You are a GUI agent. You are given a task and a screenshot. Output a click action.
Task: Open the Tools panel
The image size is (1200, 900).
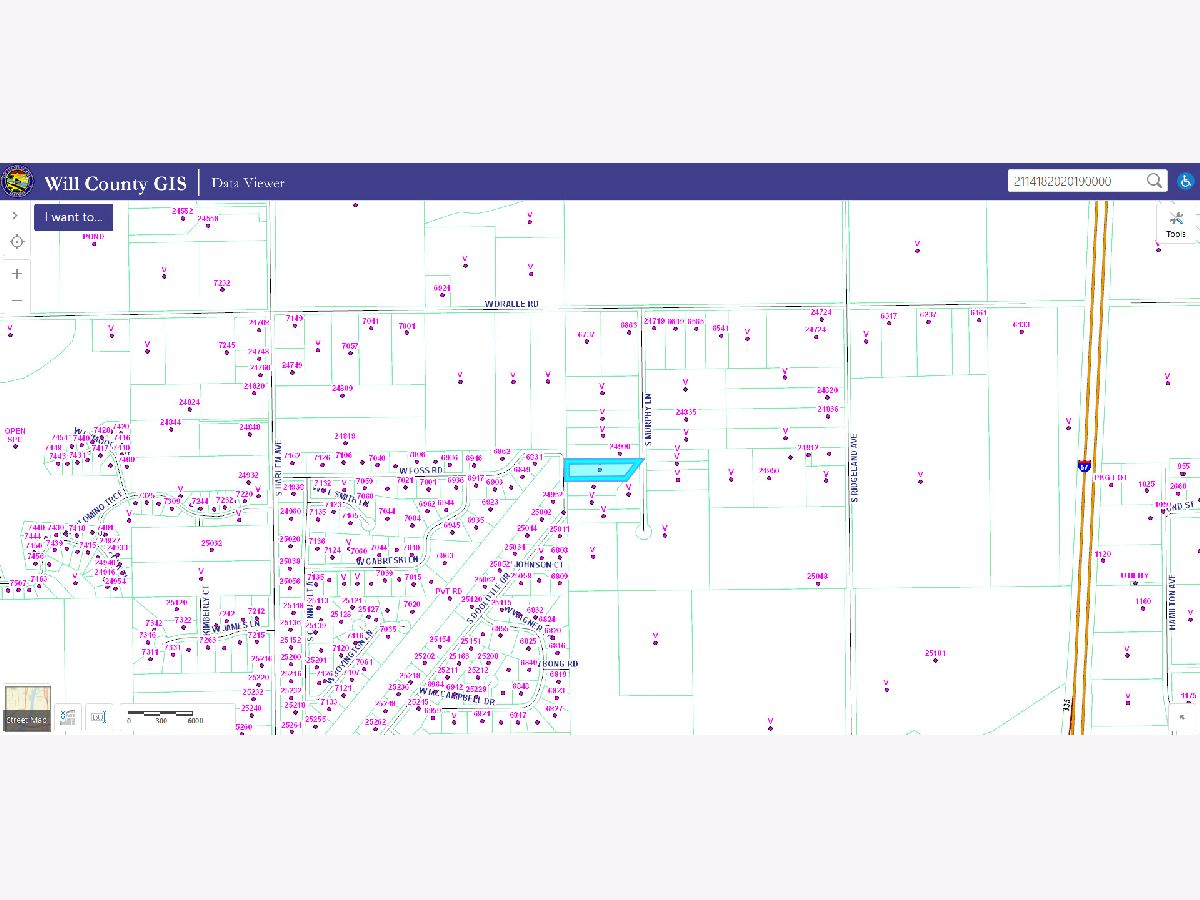[1175, 224]
